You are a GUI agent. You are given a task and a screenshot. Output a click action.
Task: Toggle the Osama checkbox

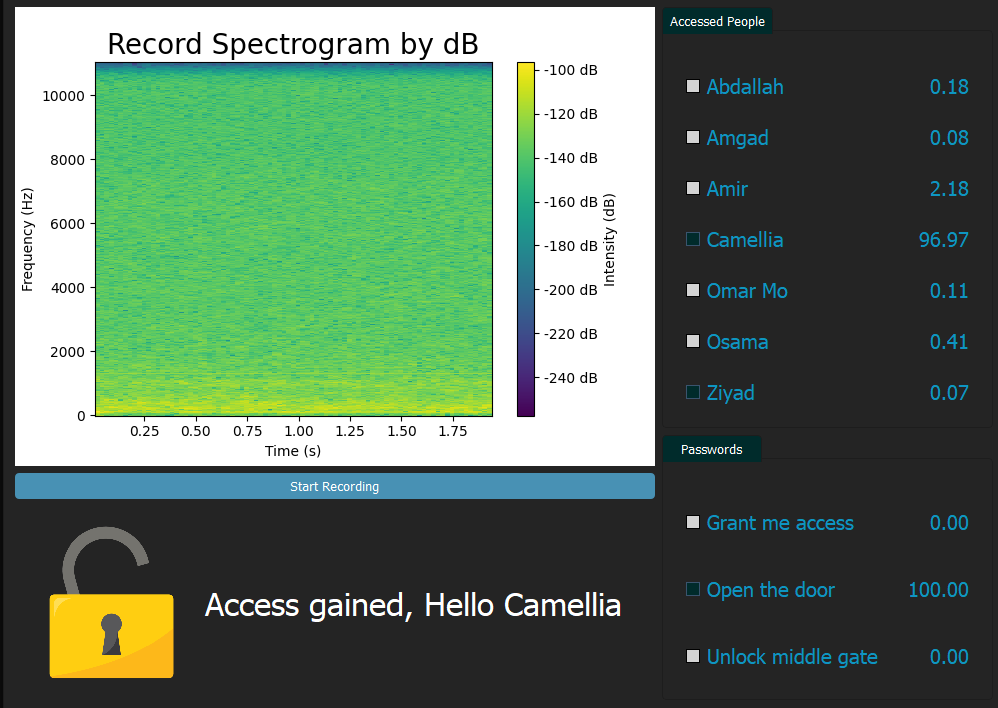[693, 342]
